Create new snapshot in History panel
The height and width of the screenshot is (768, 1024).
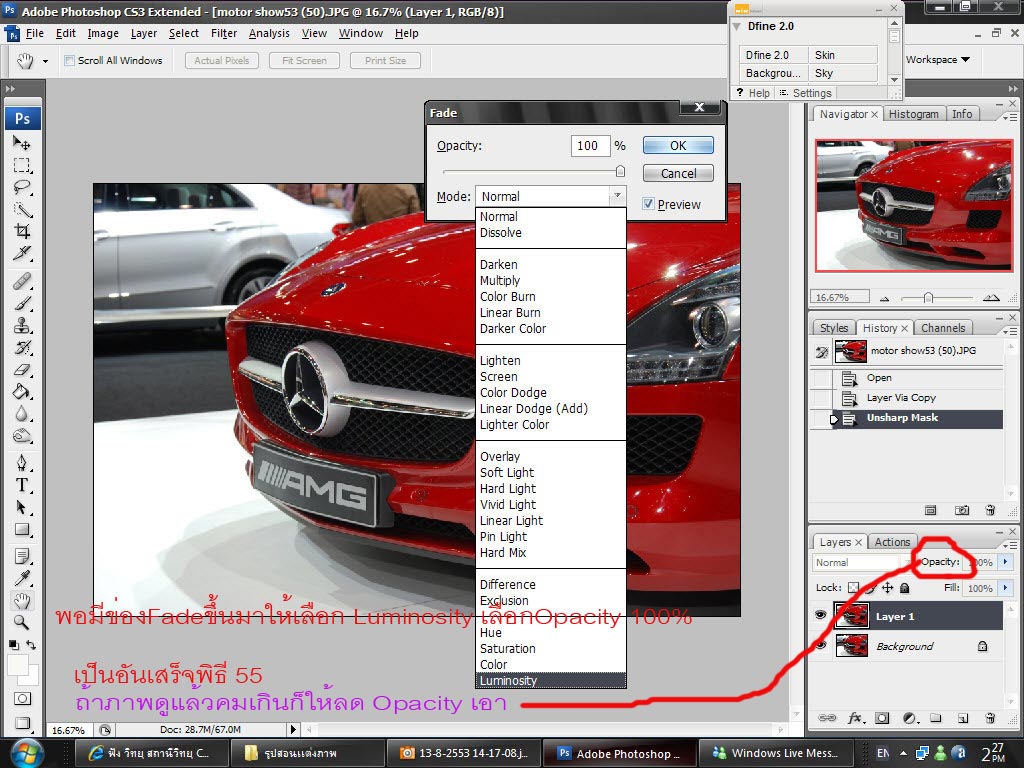962,510
